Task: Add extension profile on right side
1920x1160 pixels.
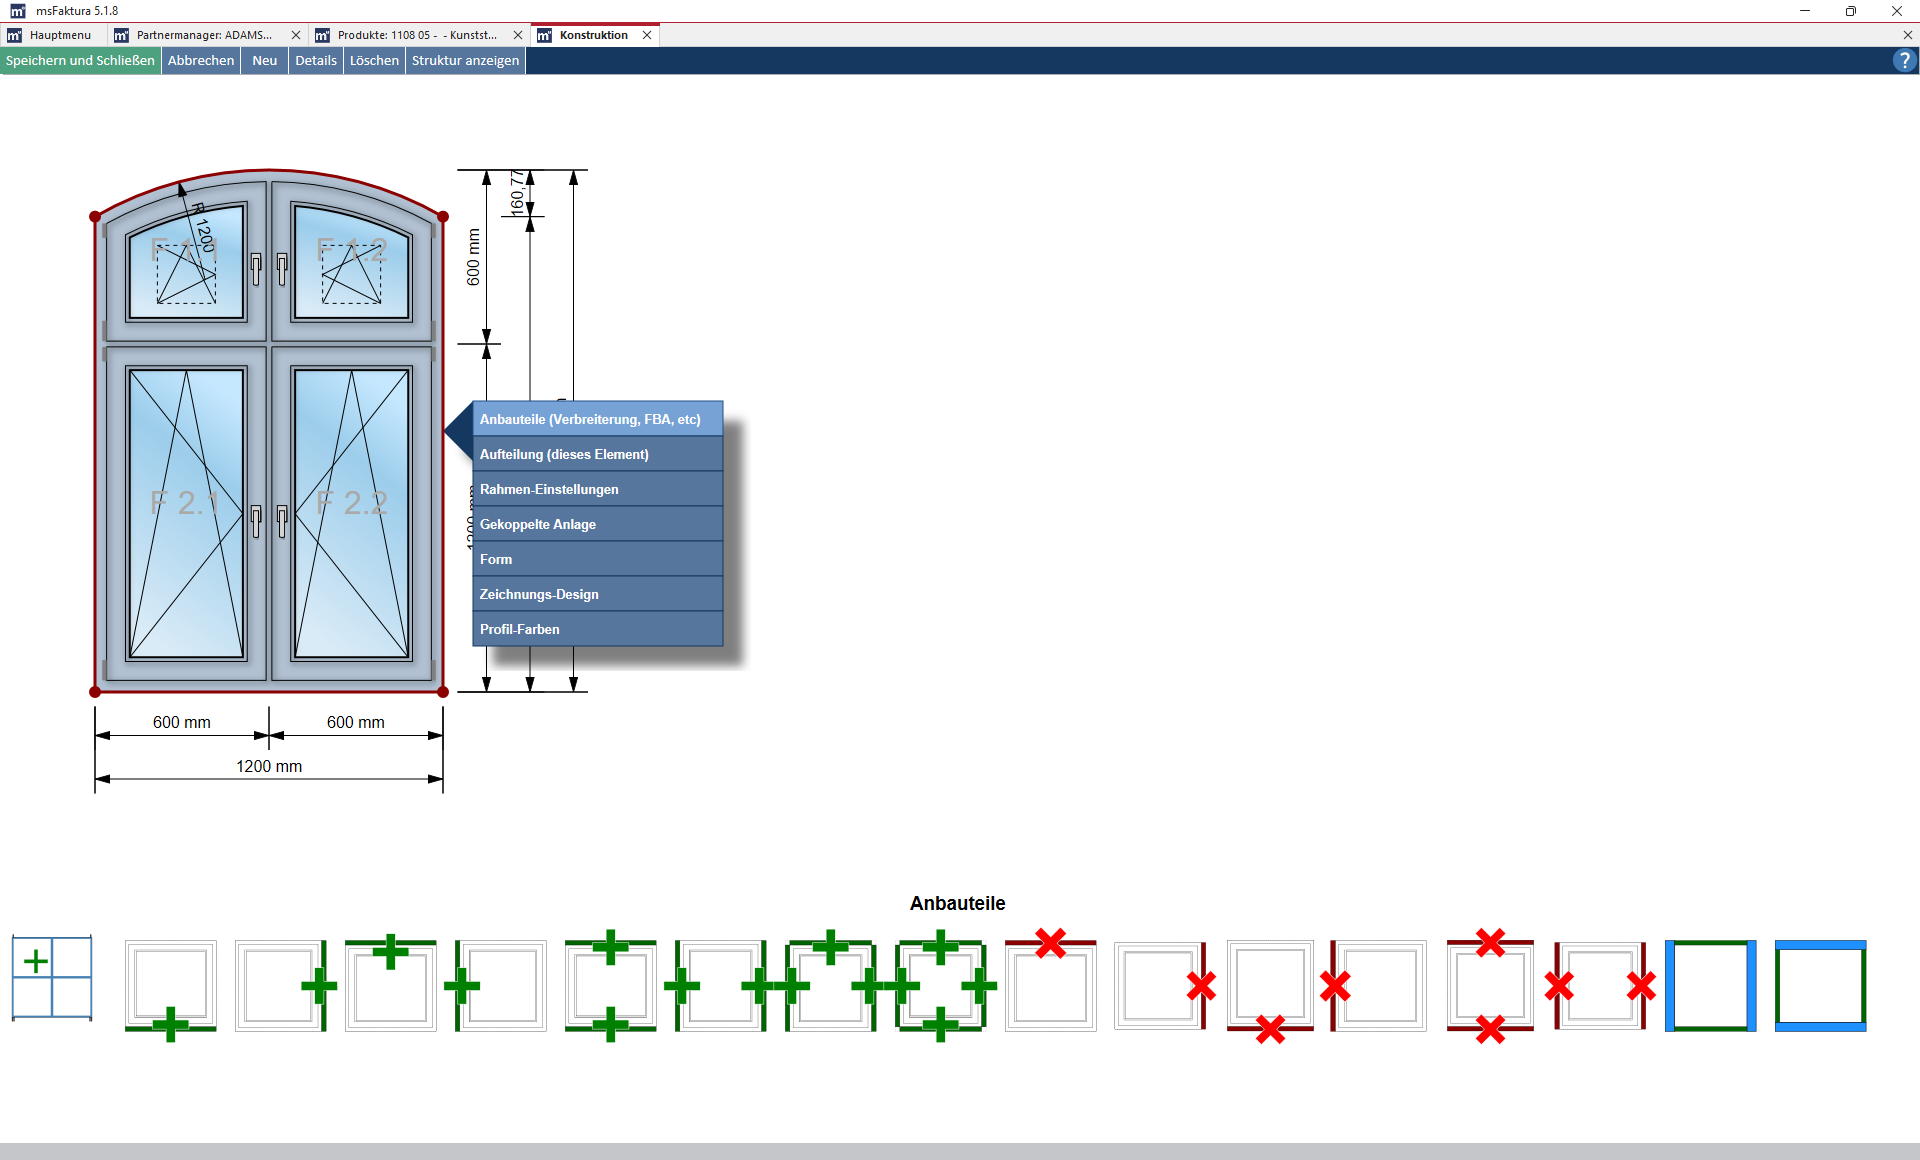Action: [x=281, y=986]
